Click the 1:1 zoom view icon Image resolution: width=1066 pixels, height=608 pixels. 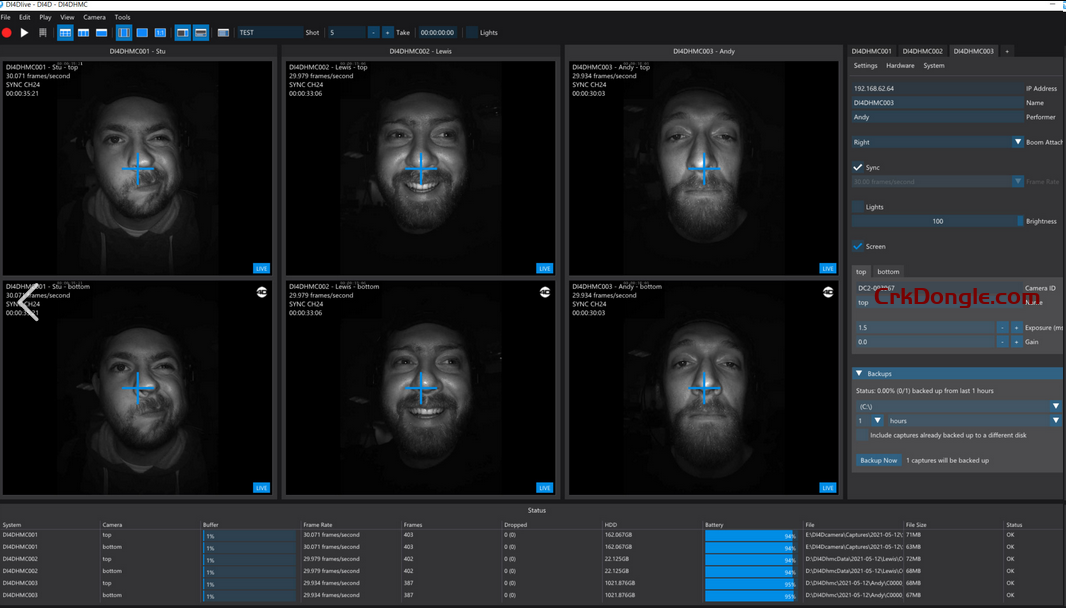160,33
